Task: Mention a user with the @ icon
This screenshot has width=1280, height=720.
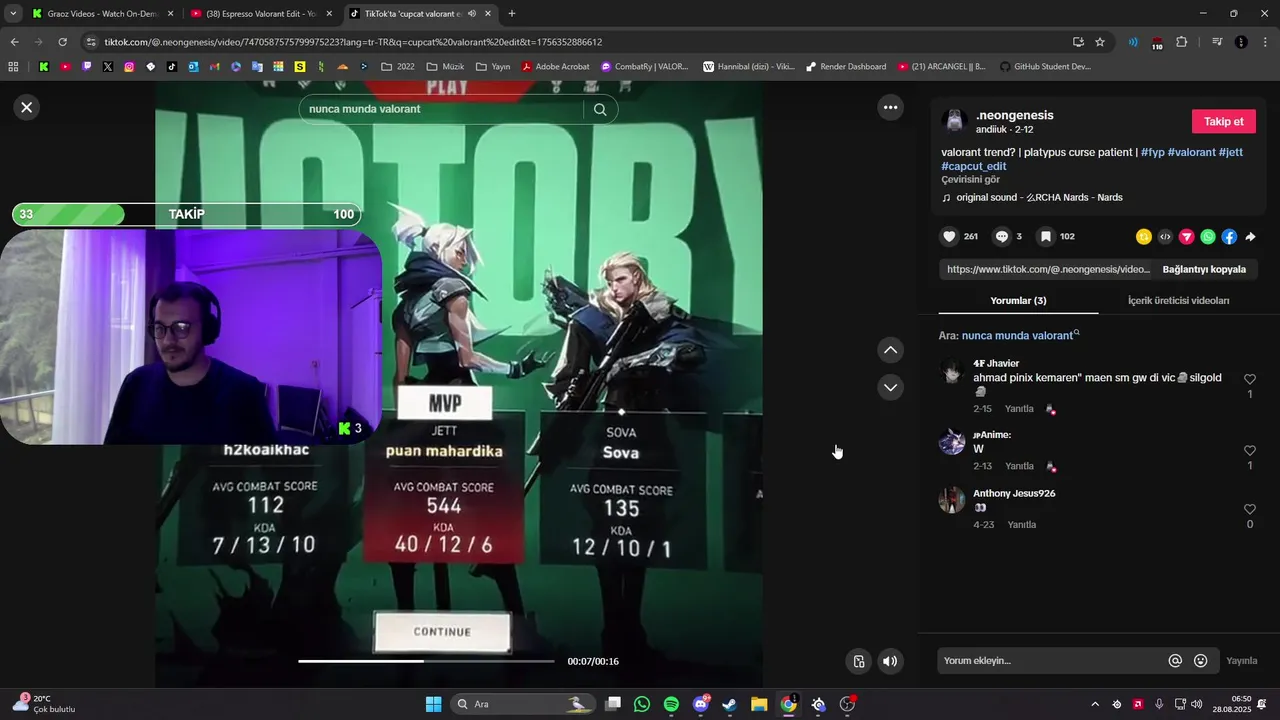Action: point(1175,661)
